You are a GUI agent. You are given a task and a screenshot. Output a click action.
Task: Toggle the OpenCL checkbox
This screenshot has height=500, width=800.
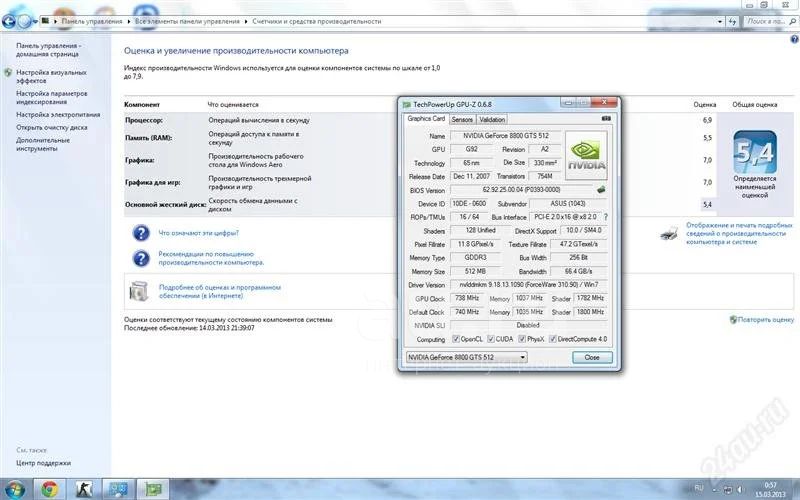[x=456, y=339]
